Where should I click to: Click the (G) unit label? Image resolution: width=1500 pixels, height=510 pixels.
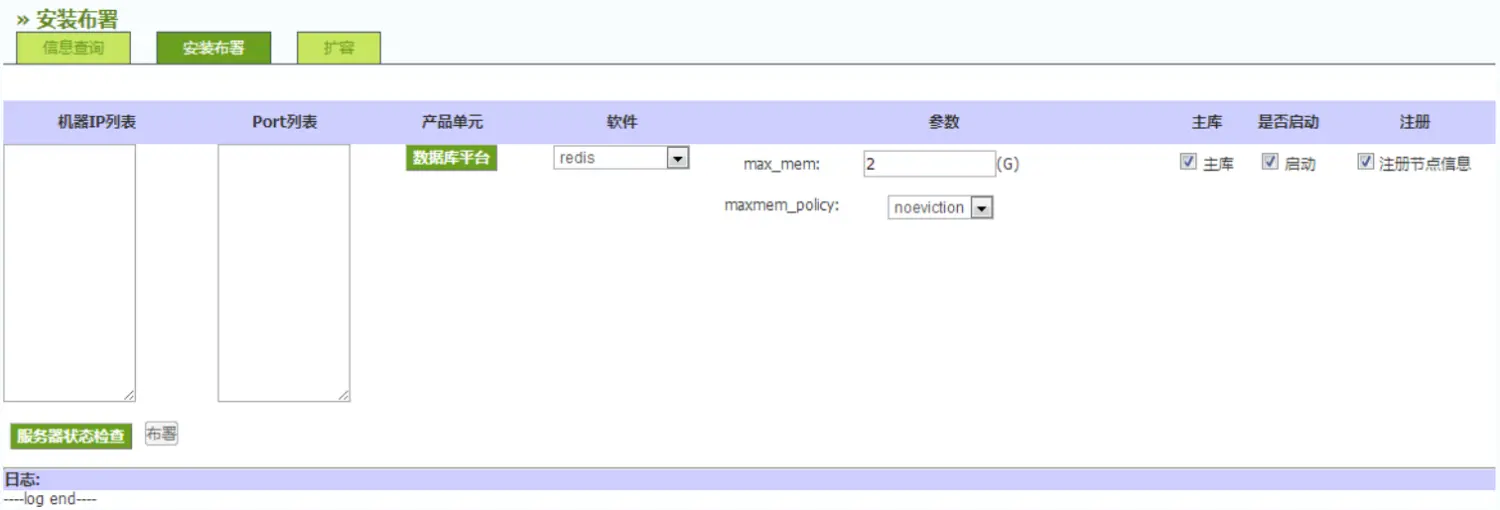pyautogui.click(x=1008, y=164)
